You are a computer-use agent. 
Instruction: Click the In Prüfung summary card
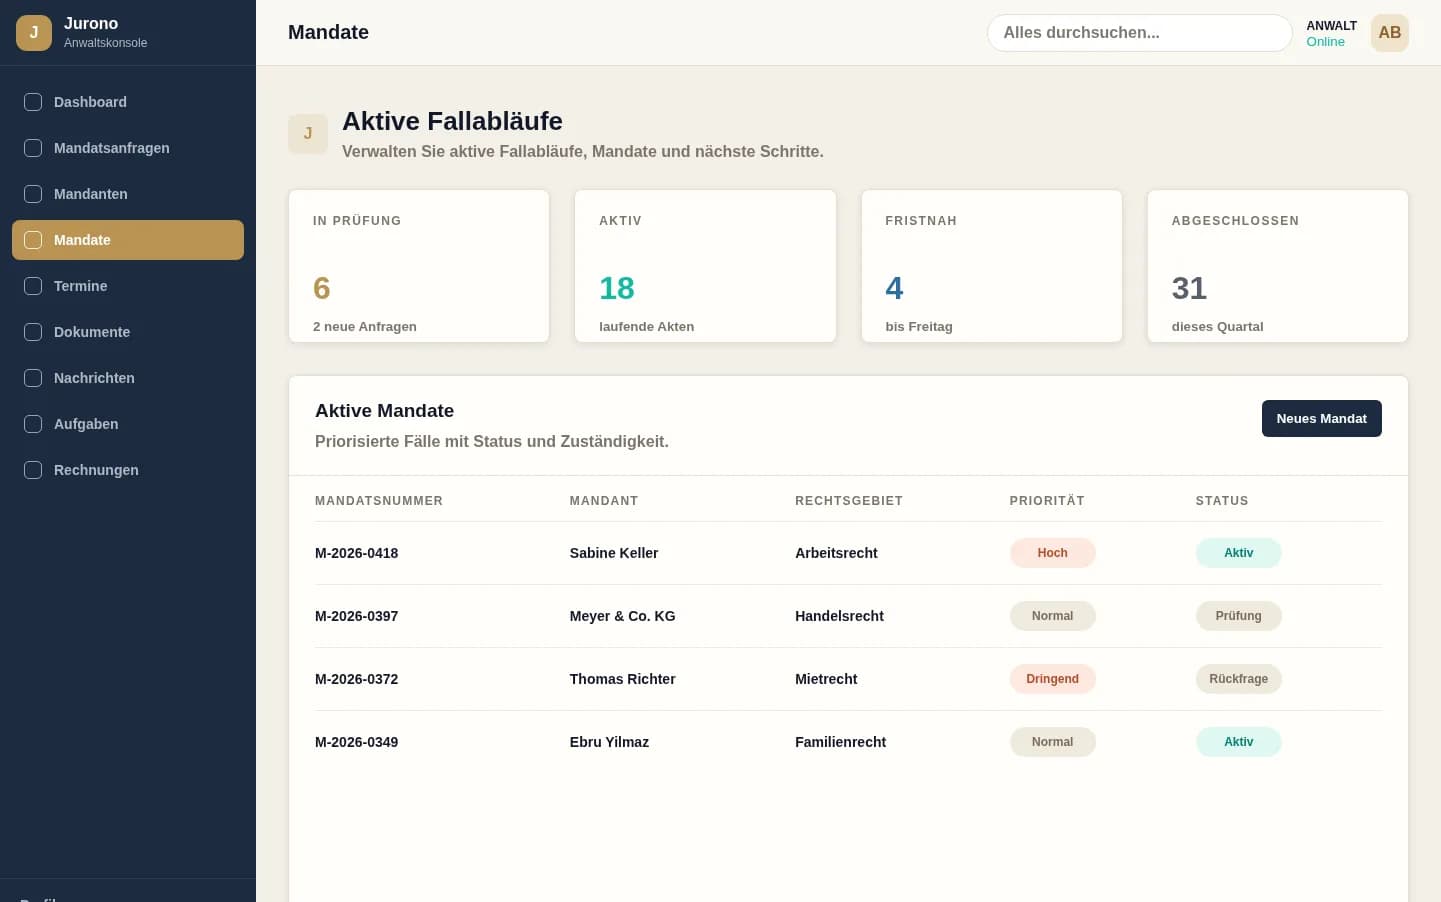coord(419,266)
